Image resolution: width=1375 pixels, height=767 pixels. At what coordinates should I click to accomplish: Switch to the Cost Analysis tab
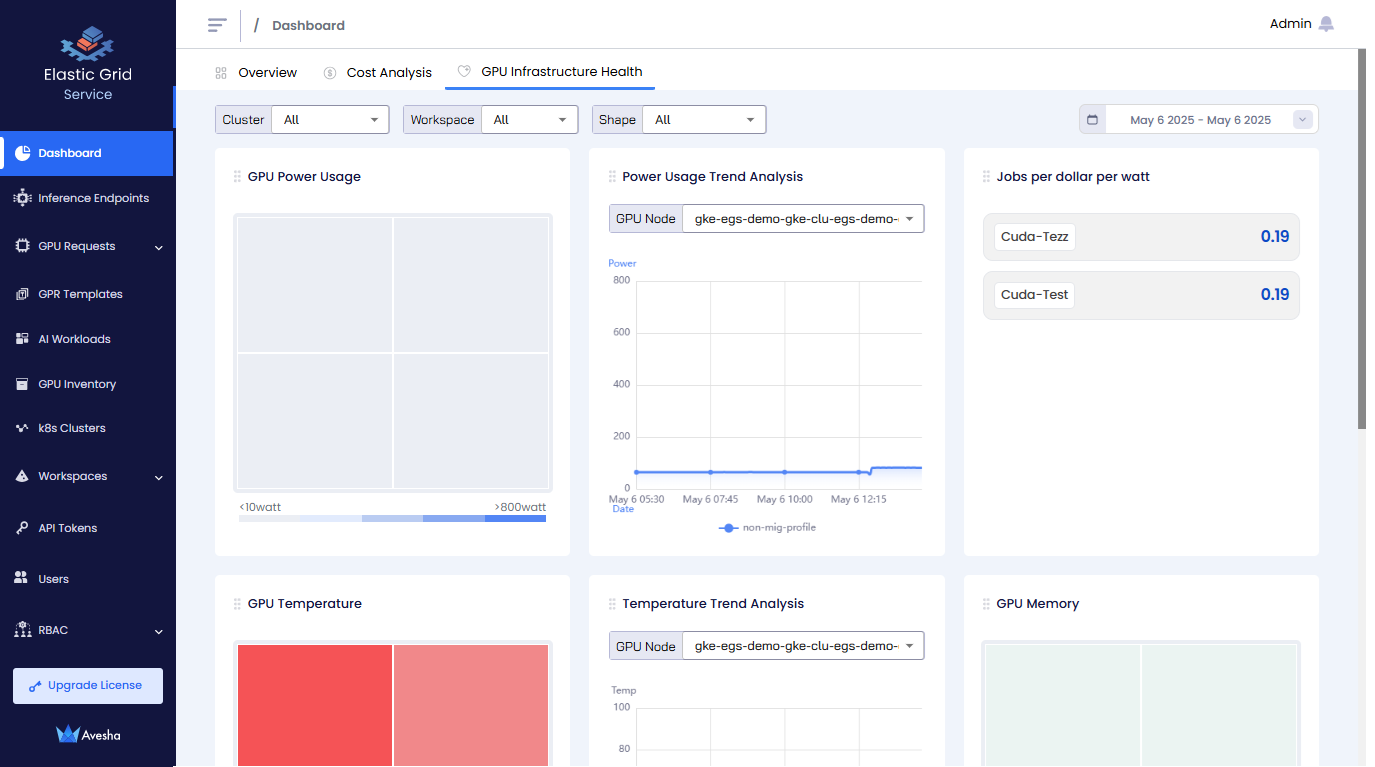(388, 73)
